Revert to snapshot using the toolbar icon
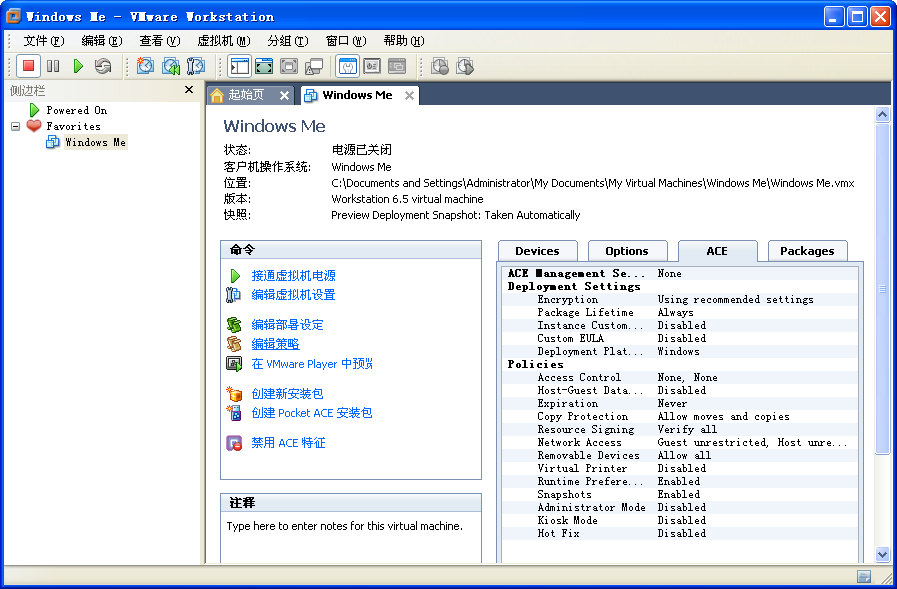 (170, 66)
